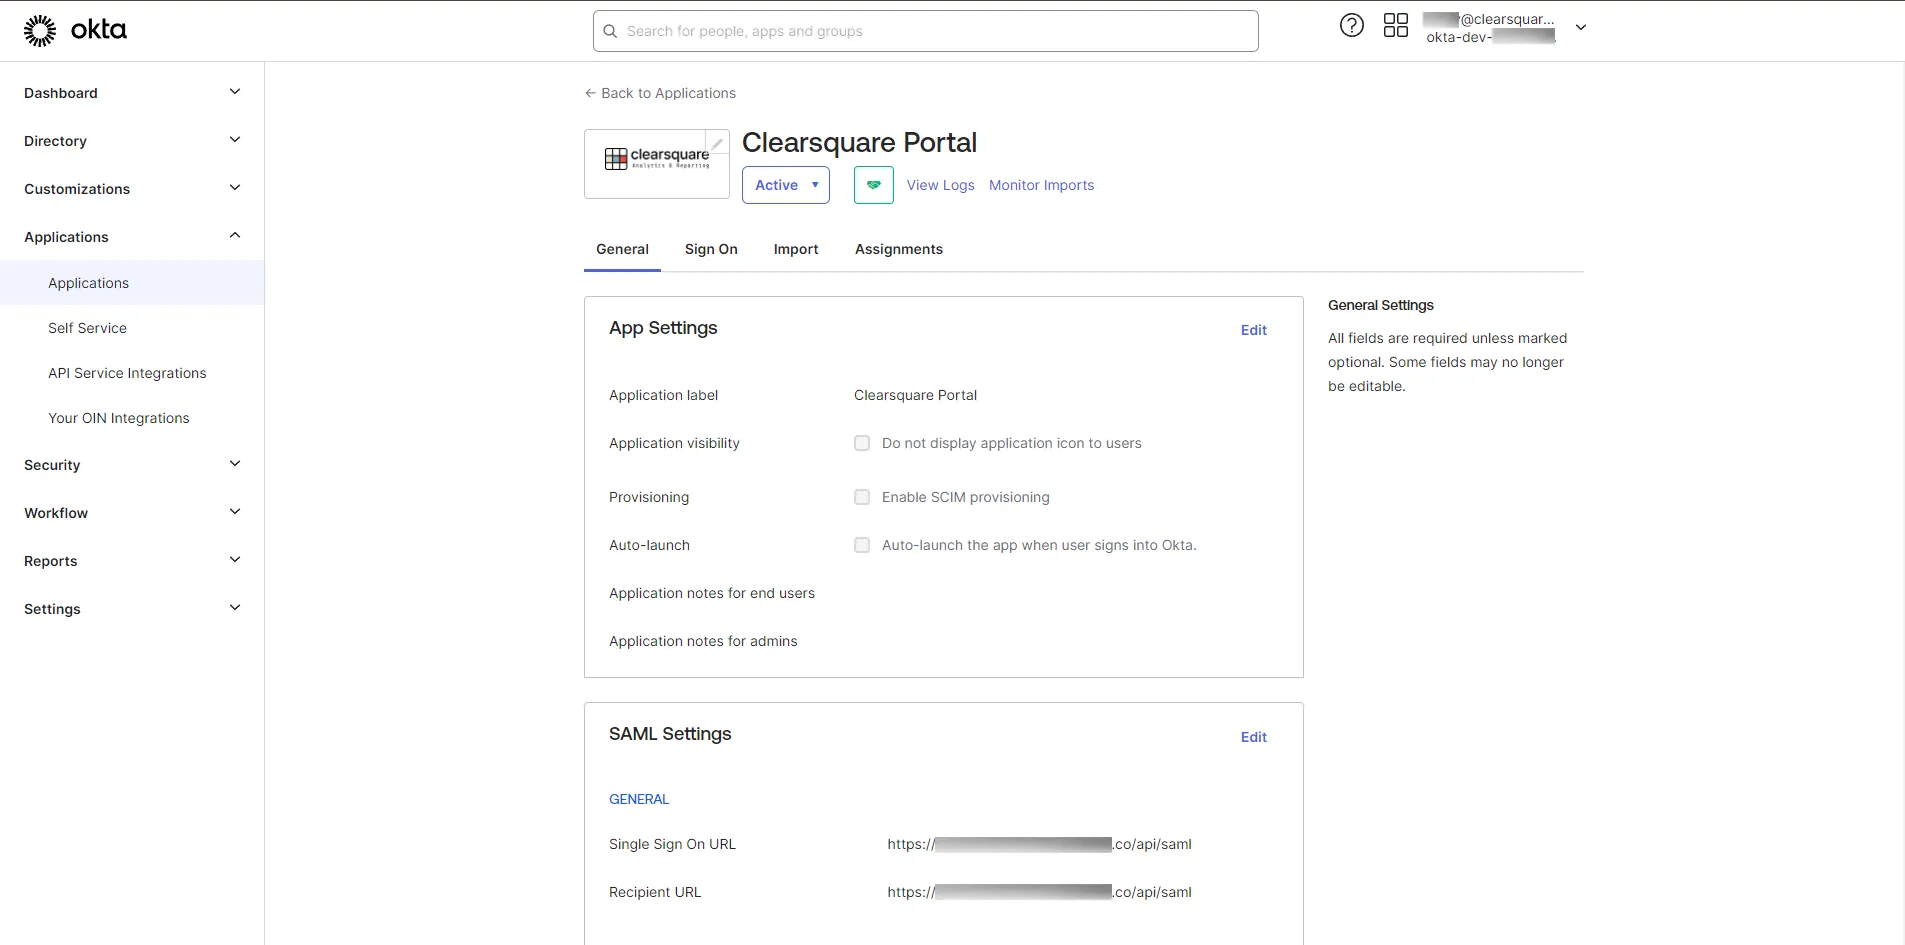This screenshot has width=1905, height=945.
Task: Expand the Workflow sidebar section
Action: [x=132, y=513]
